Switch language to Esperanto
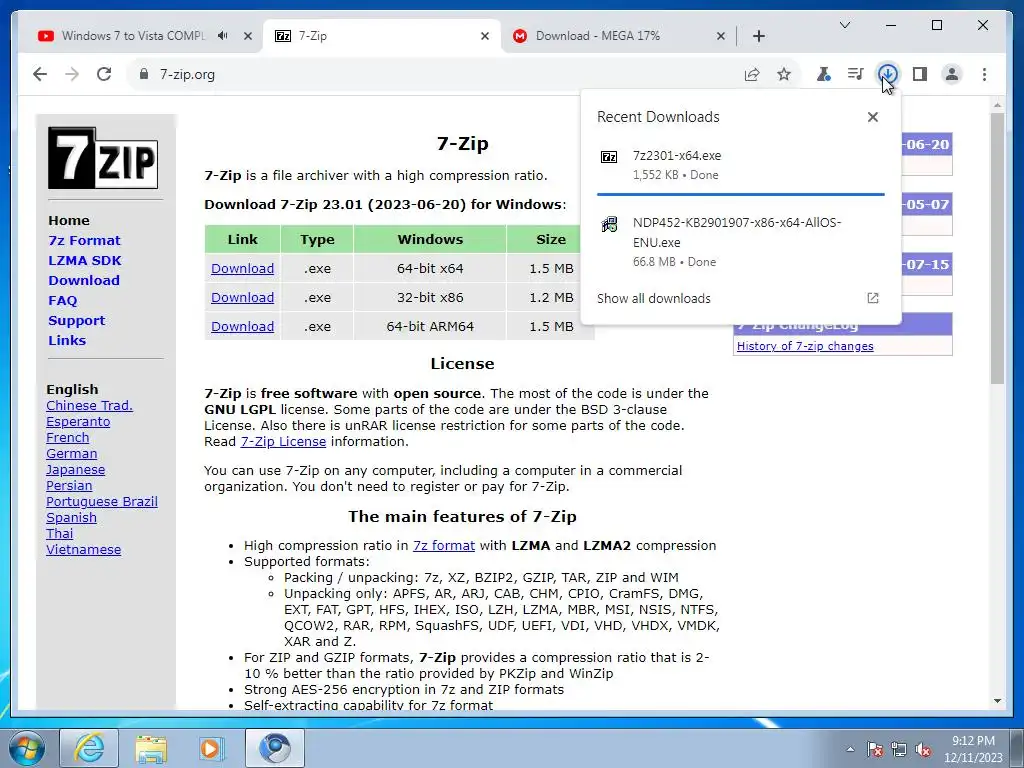This screenshot has height=768, width=1024. tap(78, 422)
